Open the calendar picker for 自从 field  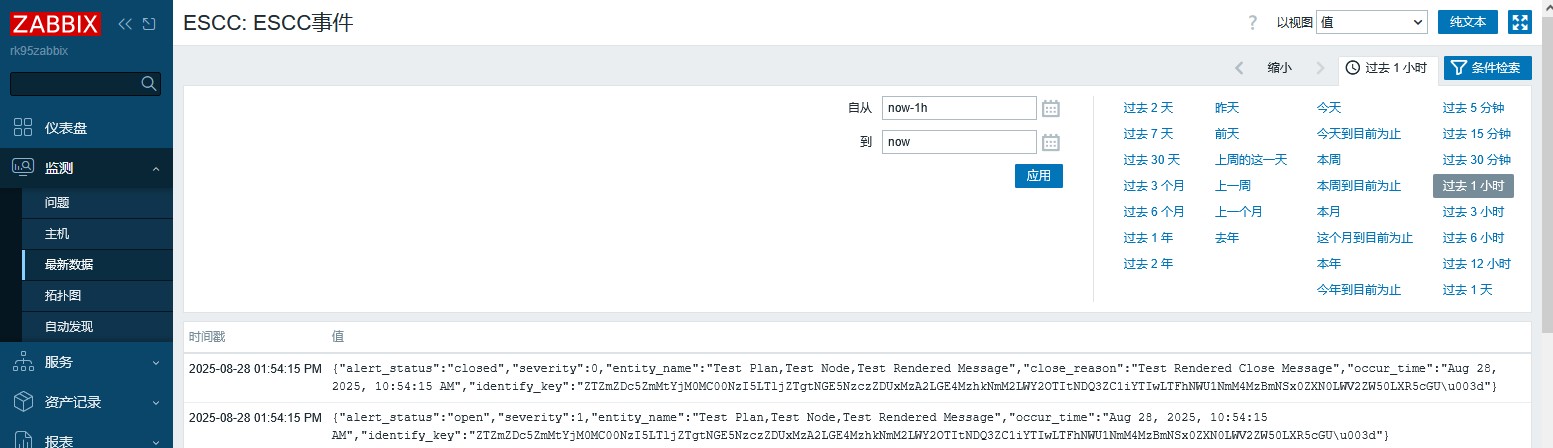1050,108
